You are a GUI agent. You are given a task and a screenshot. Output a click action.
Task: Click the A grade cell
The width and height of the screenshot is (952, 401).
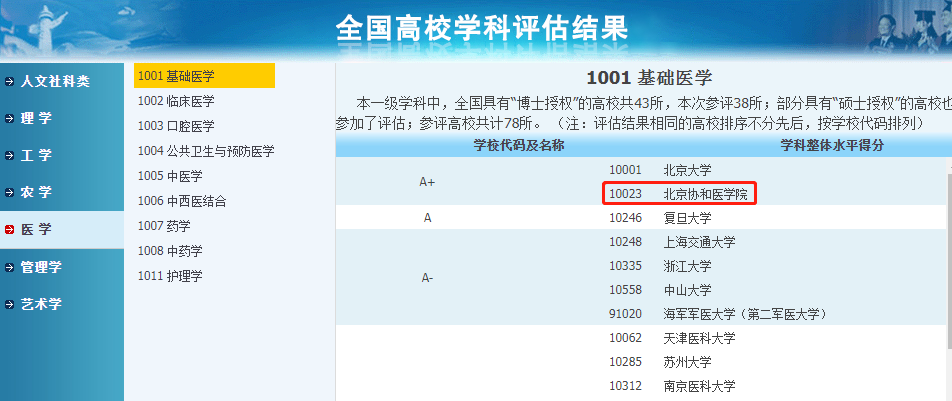pos(427,218)
